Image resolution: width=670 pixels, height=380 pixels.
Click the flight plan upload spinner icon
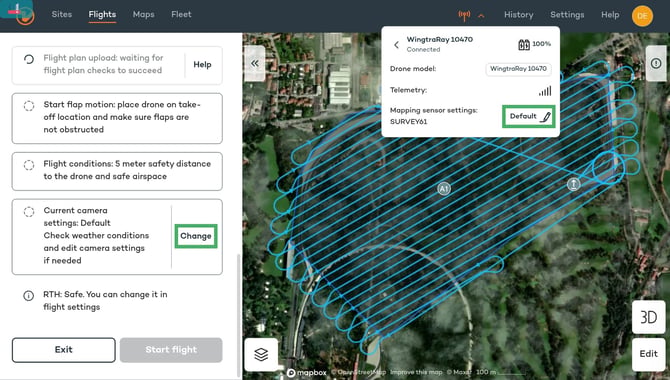tap(29, 59)
